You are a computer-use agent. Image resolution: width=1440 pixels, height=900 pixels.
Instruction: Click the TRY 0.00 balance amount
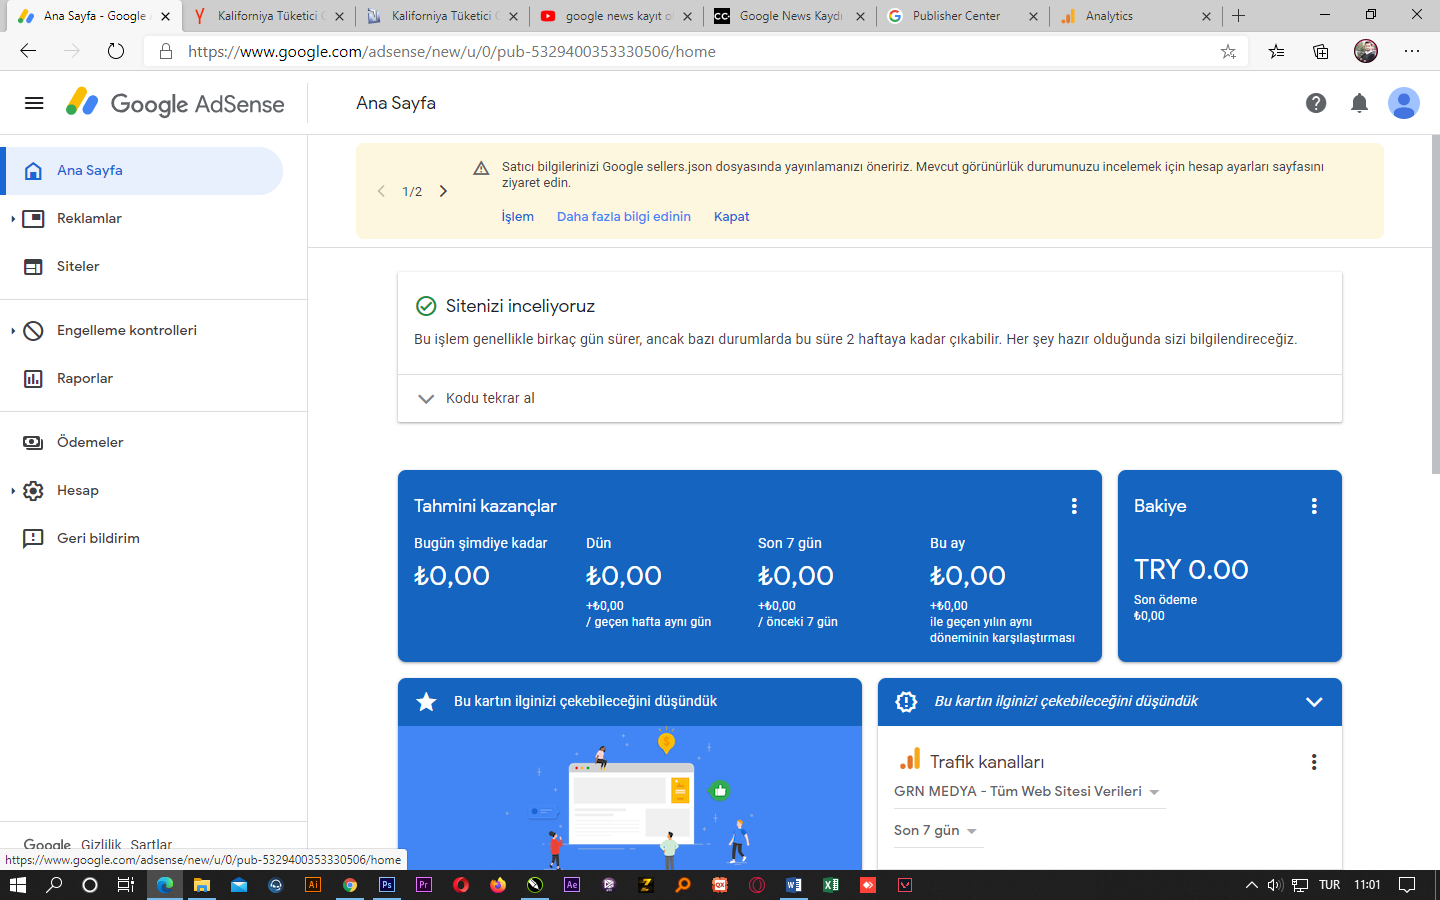(1191, 570)
